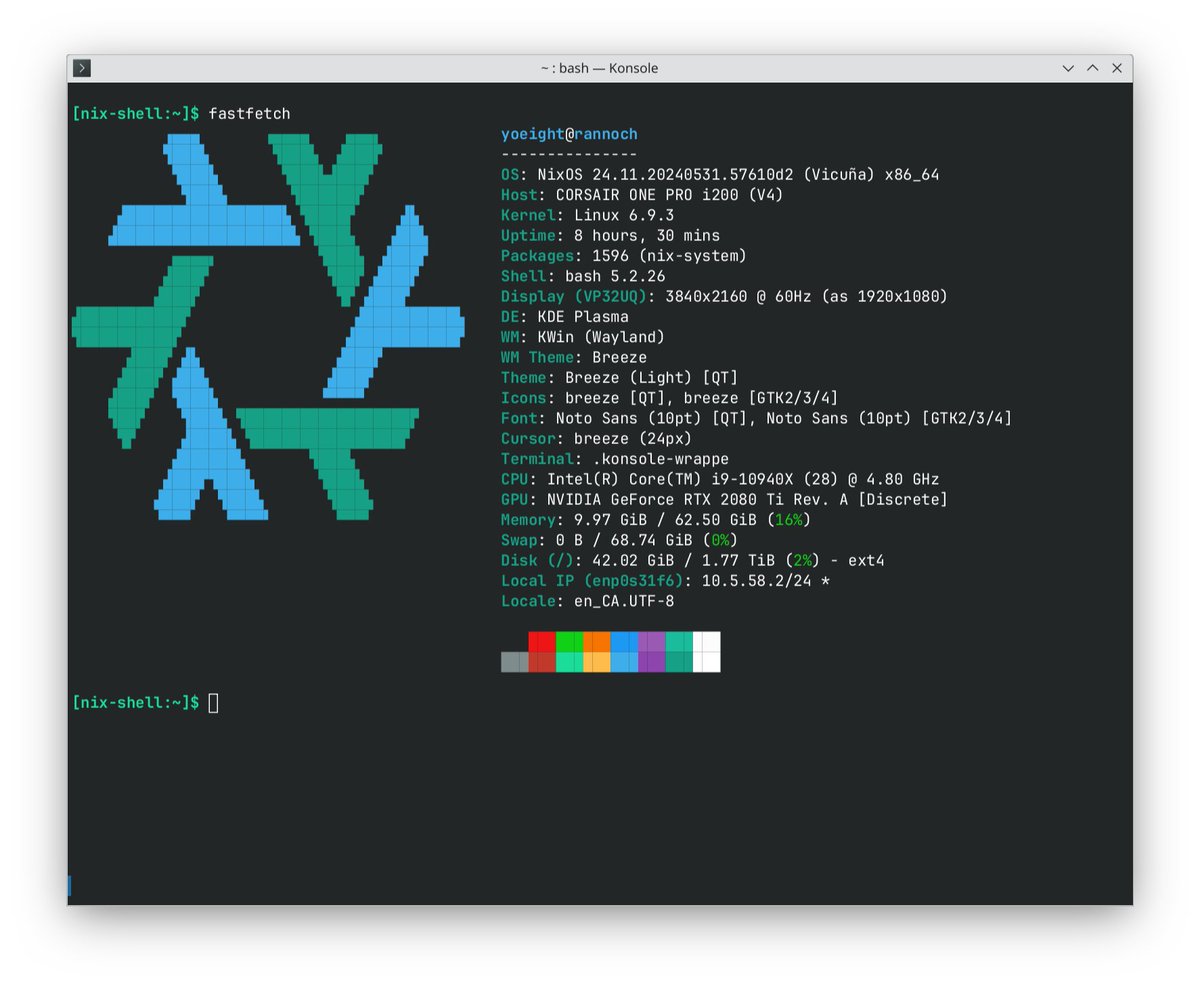
Task: Click the 'WM Theme: Breeze' line
Action: 574,358
